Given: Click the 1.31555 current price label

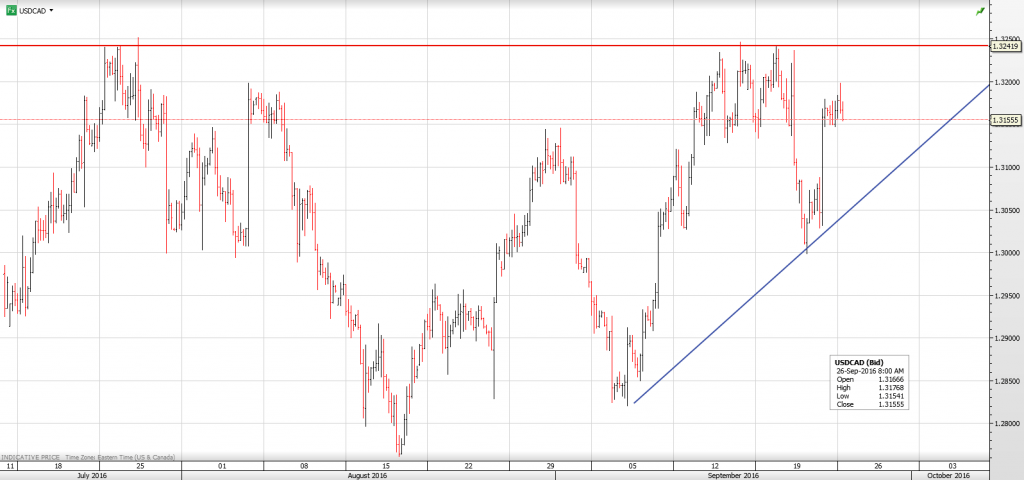Looking at the screenshot, I should pyautogui.click(x=1005, y=120).
